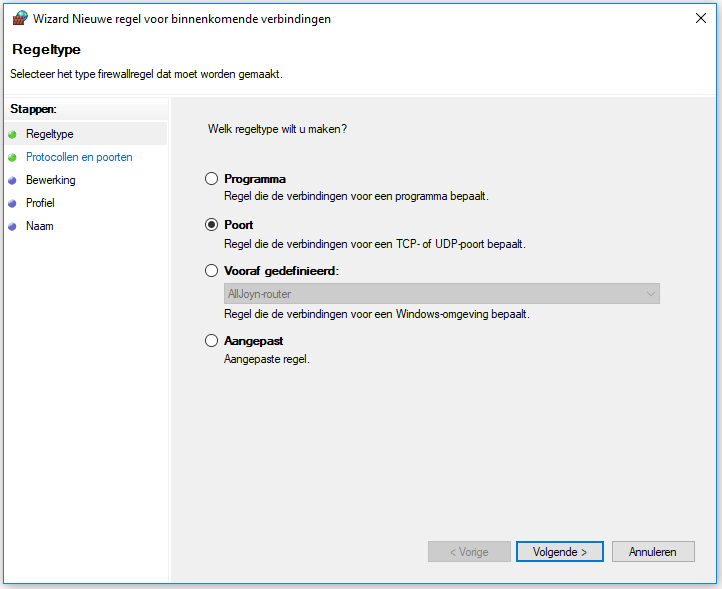
Task: Open the AllJoyn-router dropdown list
Action: coord(442,294)
